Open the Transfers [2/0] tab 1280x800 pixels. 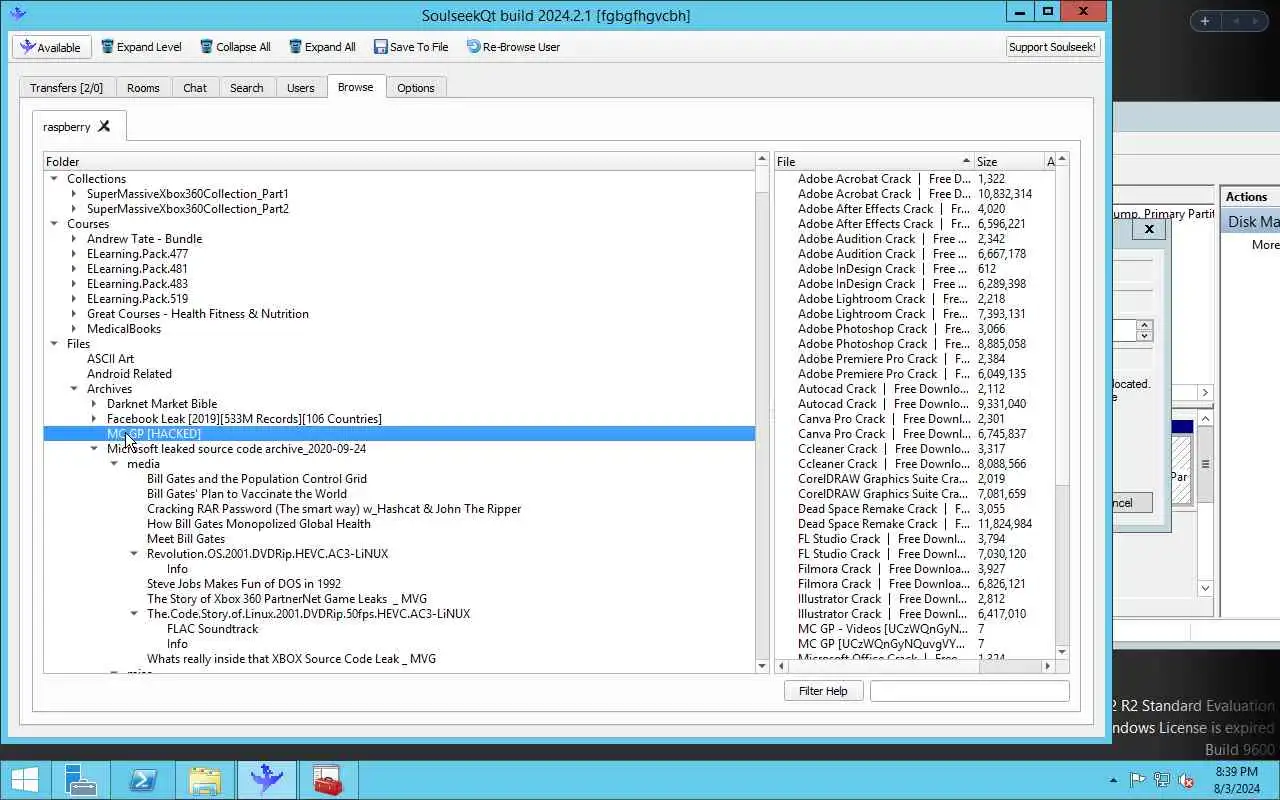tap(66, 88)
